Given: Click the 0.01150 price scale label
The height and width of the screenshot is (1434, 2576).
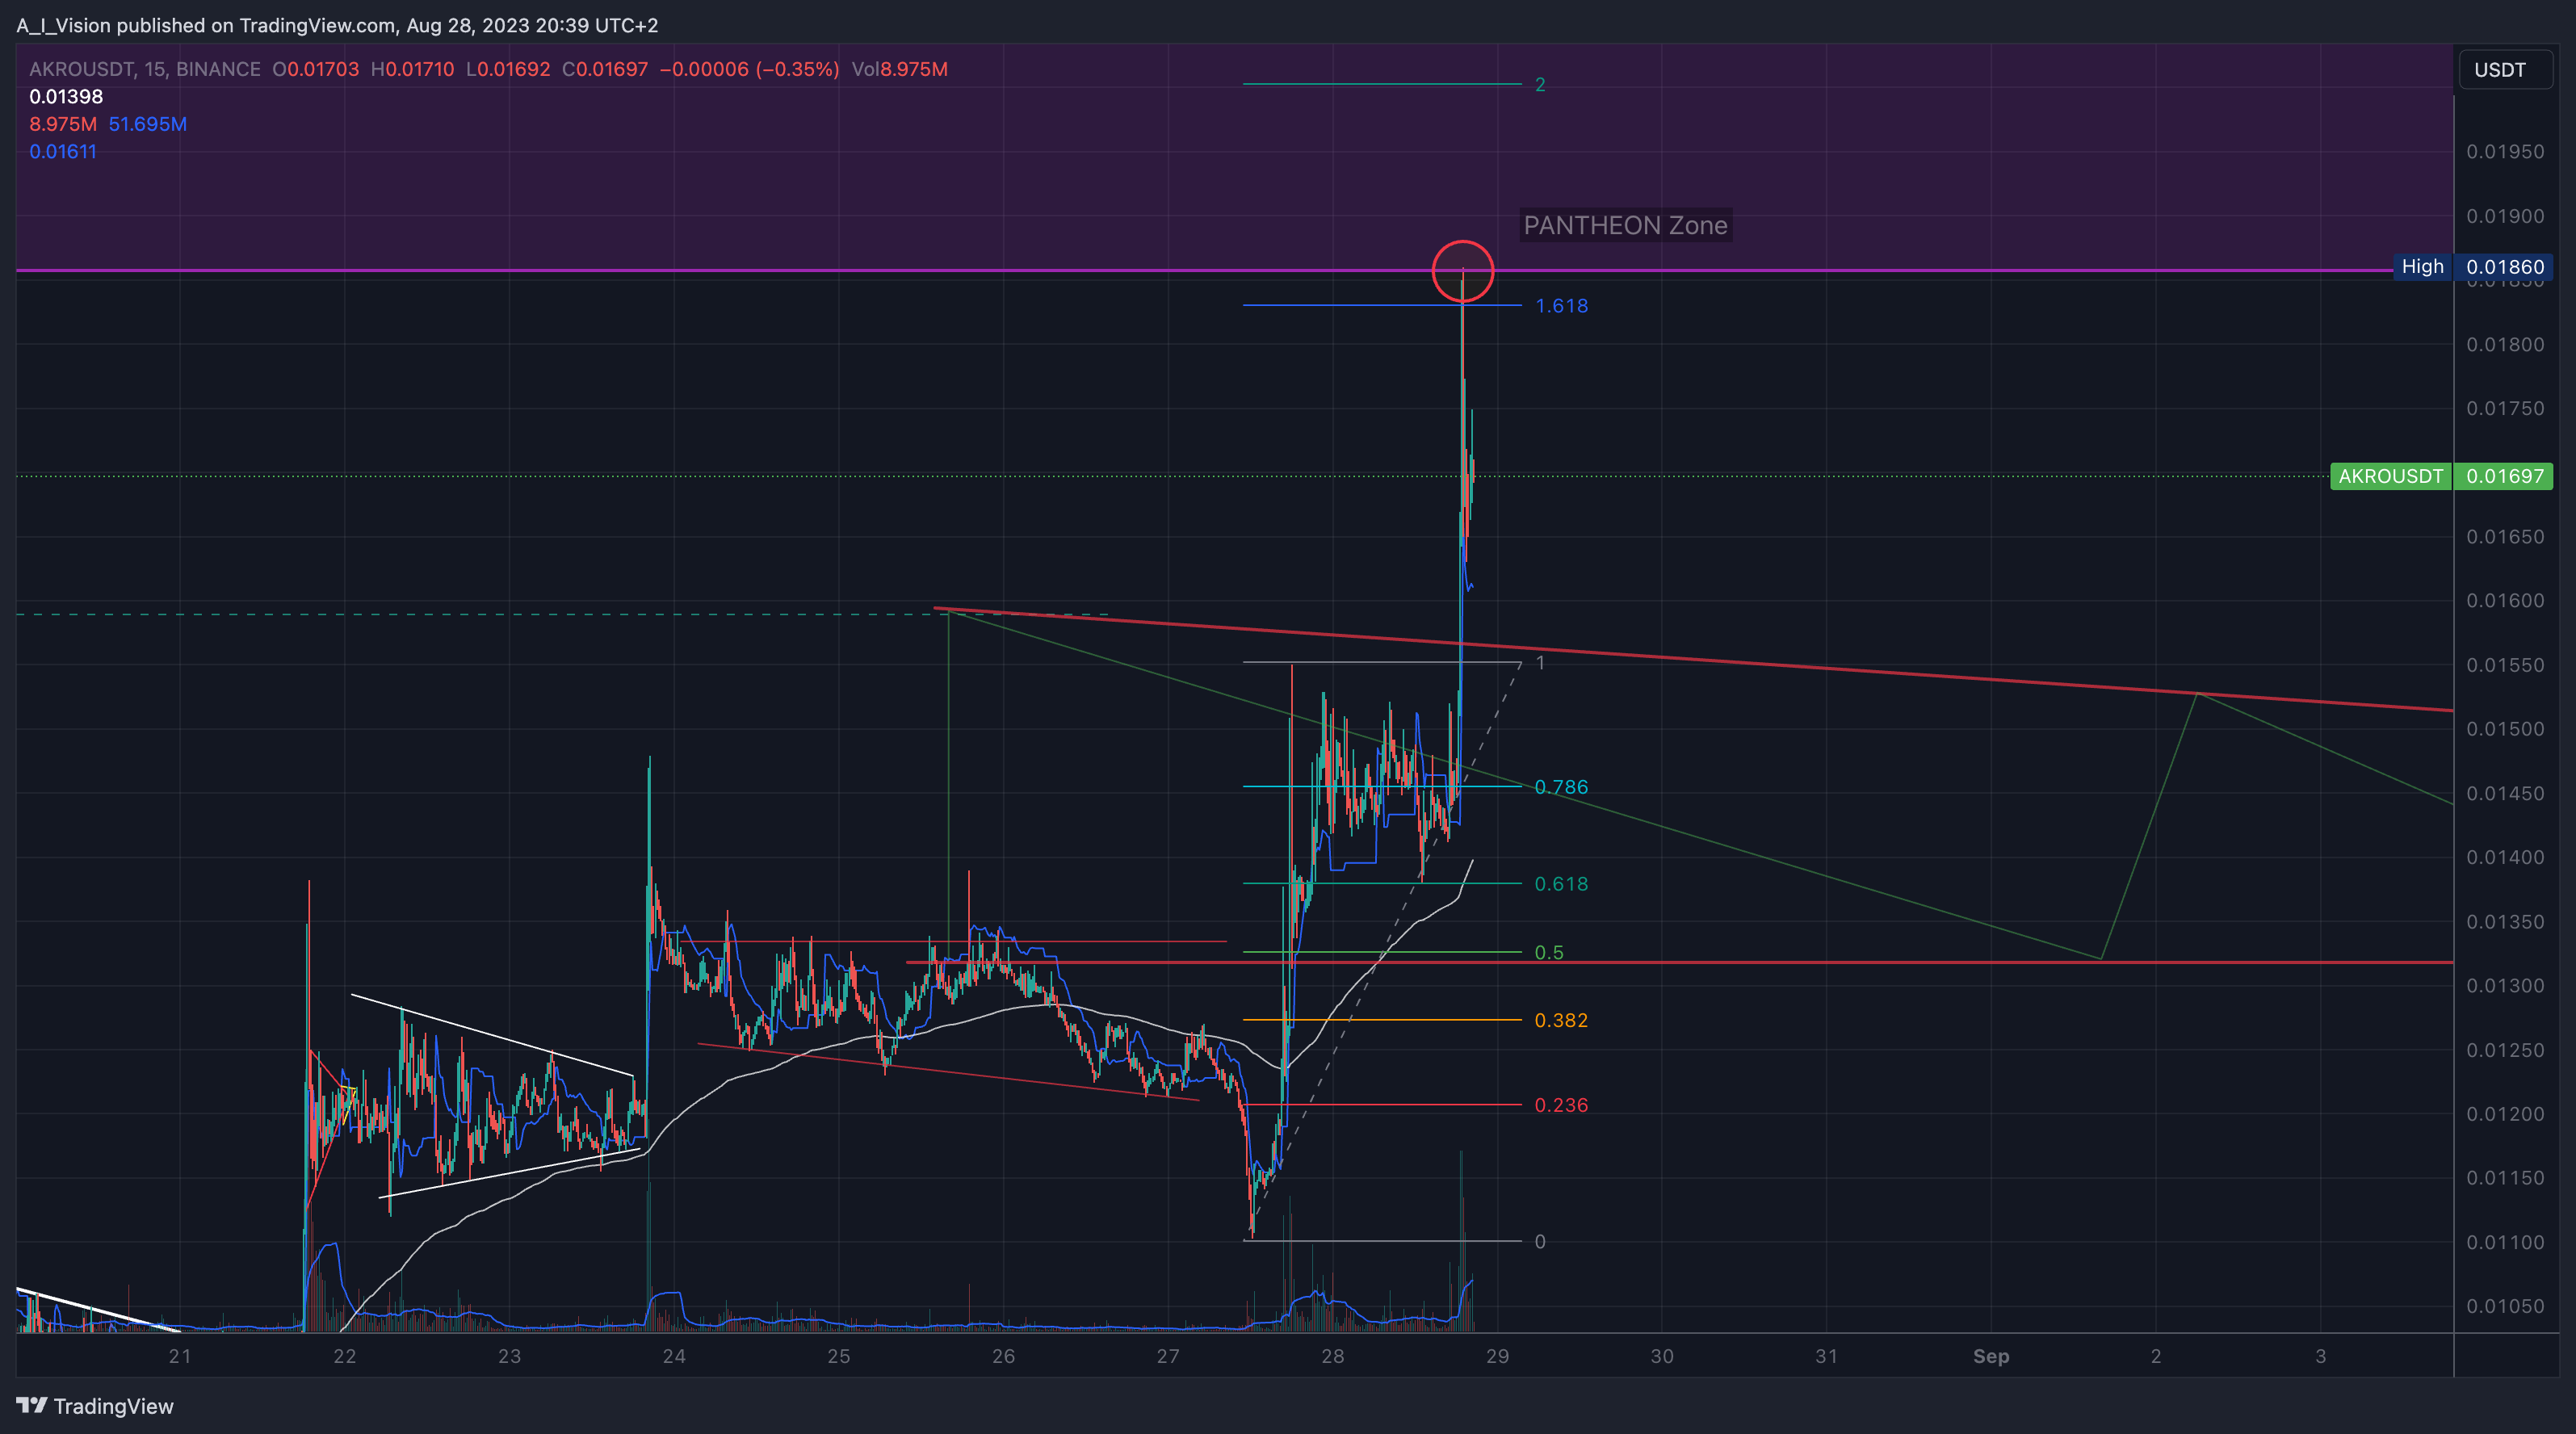Looking at the screenshot, I should [2505, 1178].
